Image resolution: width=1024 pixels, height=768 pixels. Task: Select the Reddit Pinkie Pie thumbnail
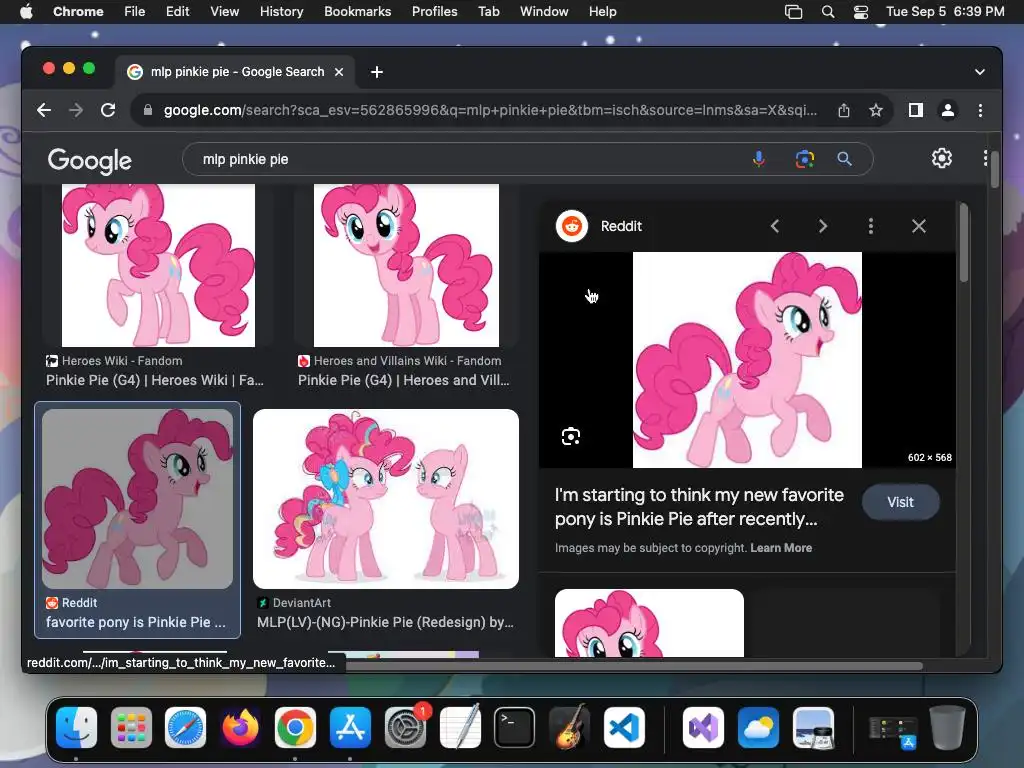coord(137,499)
